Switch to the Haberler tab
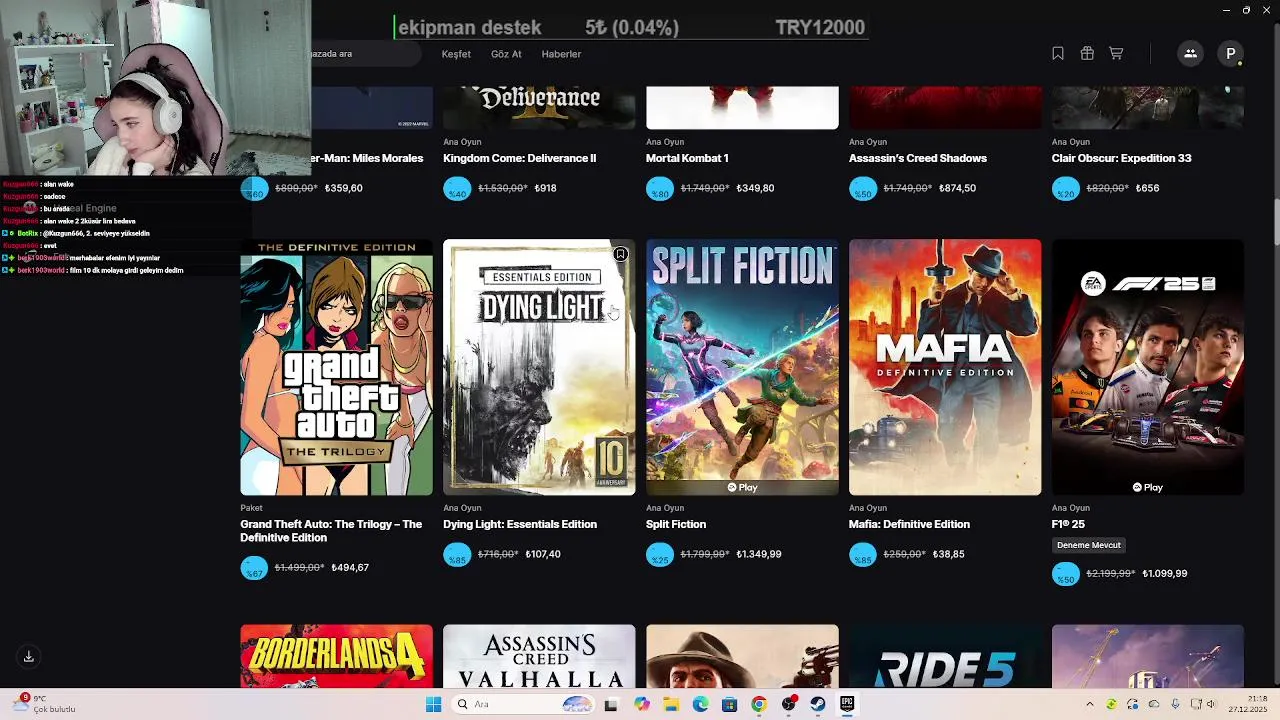This screenshot has width=1280, height=720. [x=561, y=54]
